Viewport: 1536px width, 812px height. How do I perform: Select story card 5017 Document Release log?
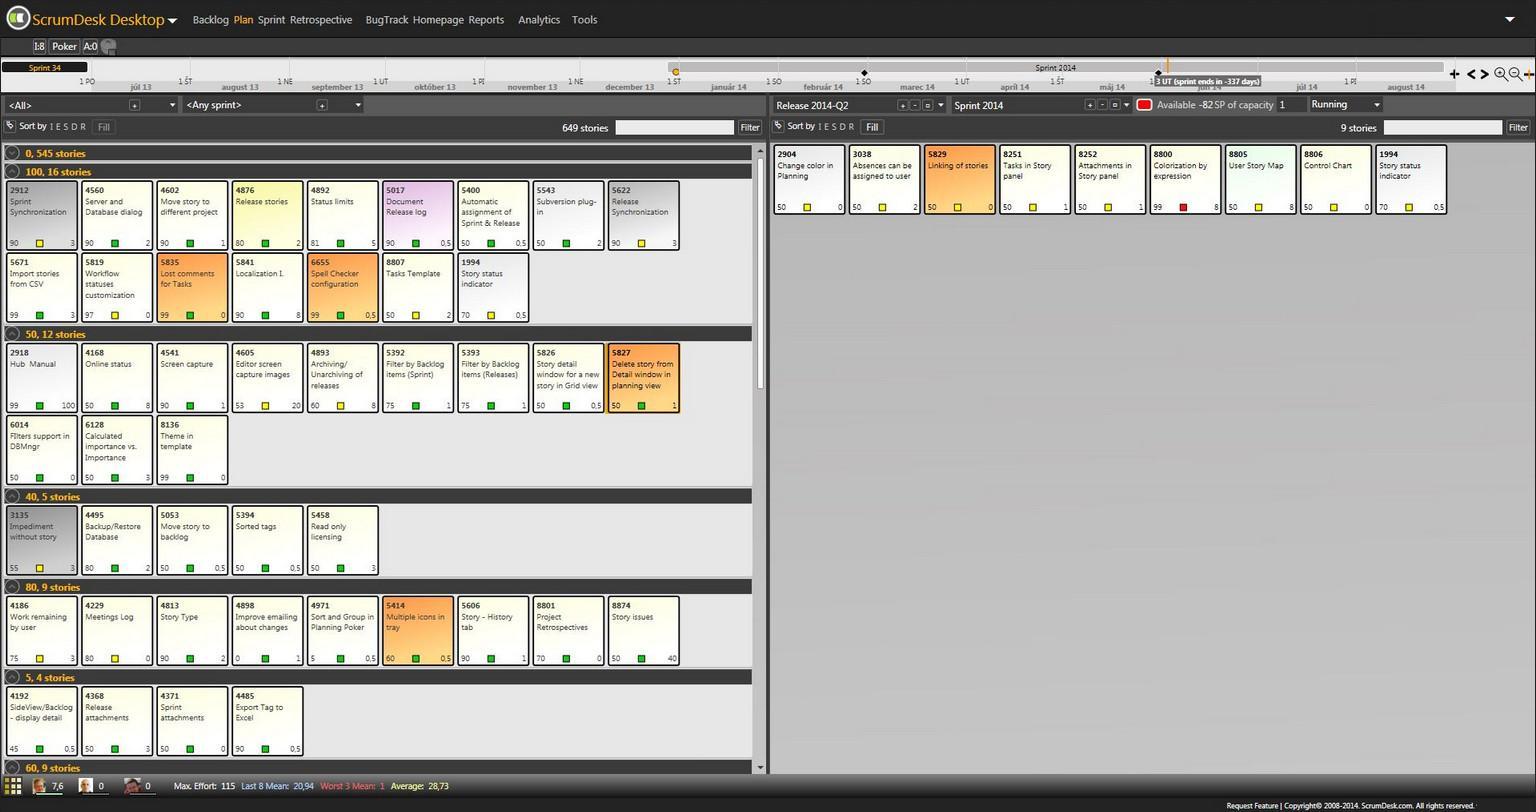417,215
